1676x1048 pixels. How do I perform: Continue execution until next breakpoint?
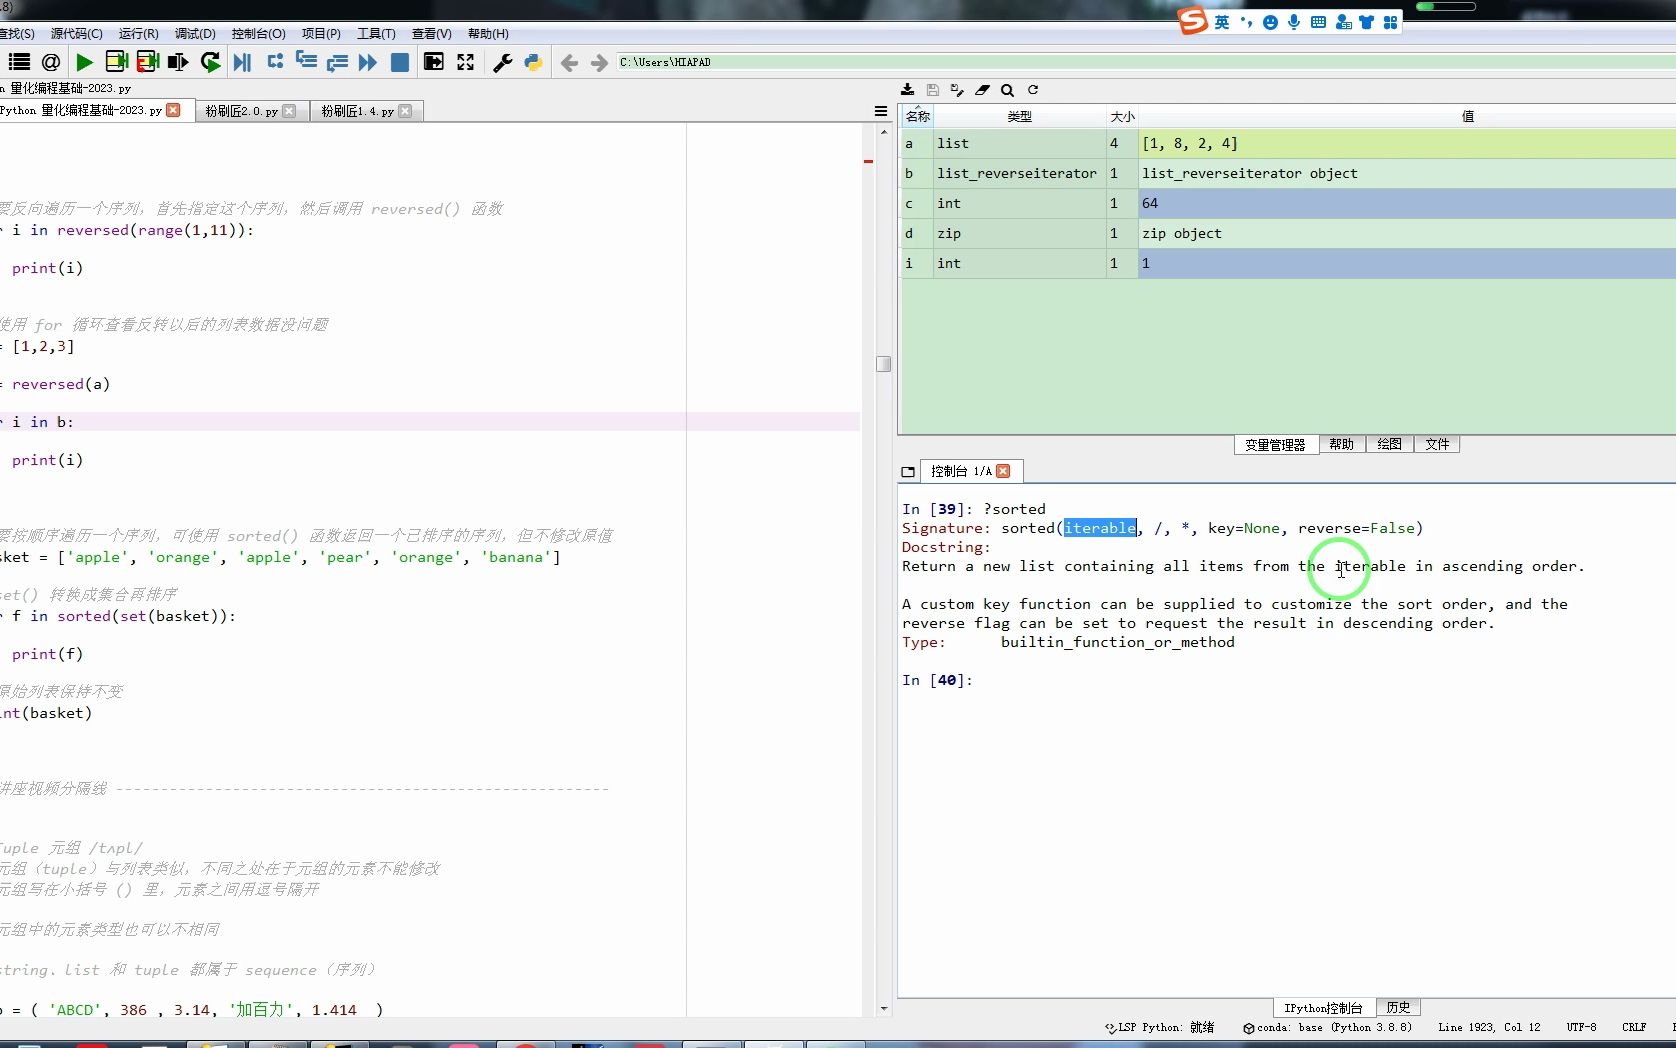click(368, 62)
